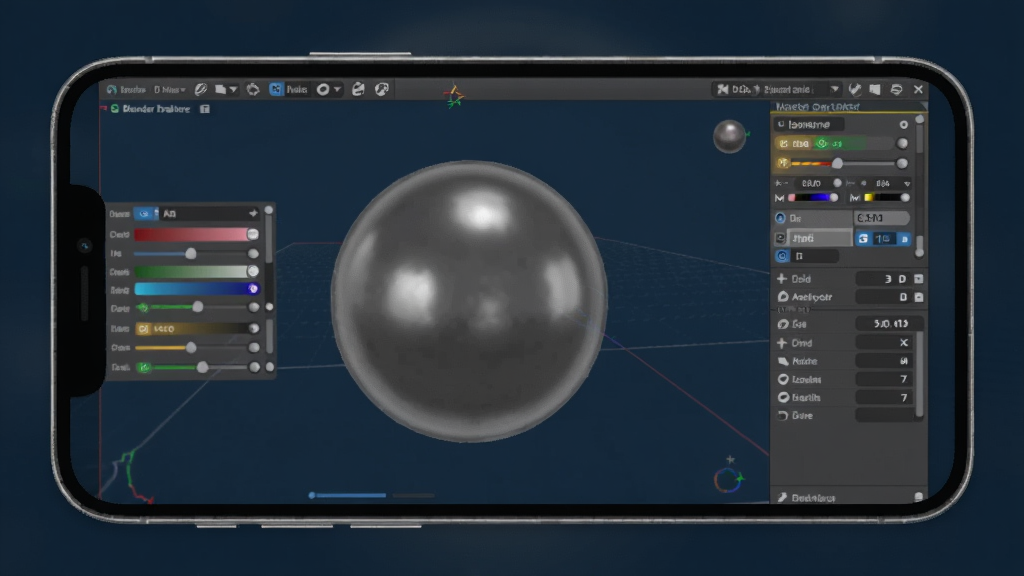Click the circular arrows icon in top toolbar

tap(253, 89)
